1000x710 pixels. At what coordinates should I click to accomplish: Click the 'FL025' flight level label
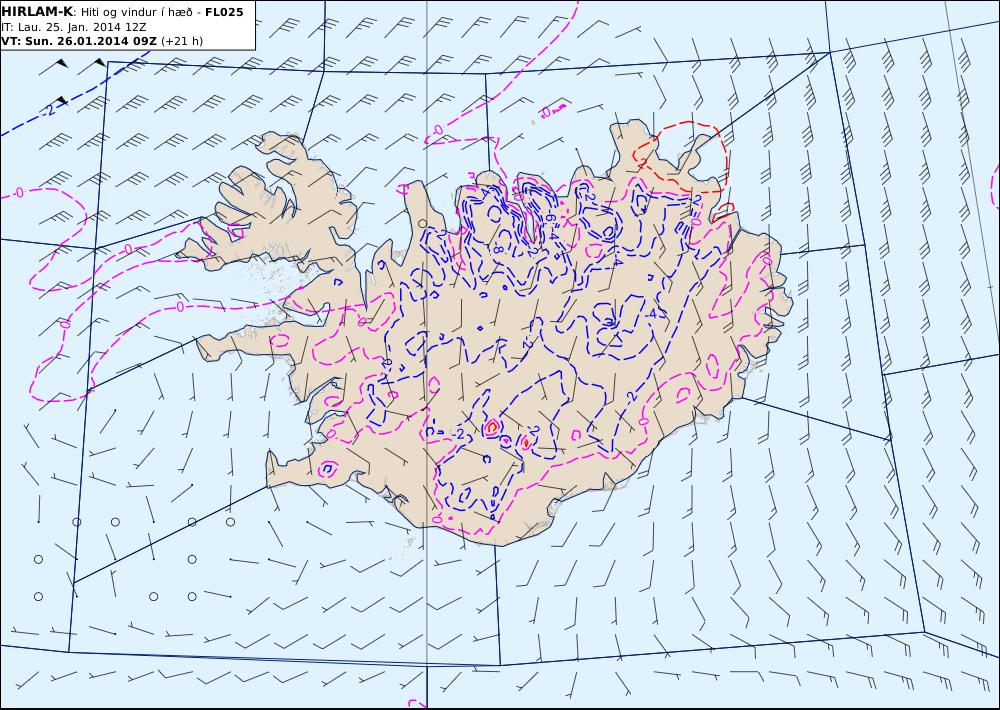(224, 12)
